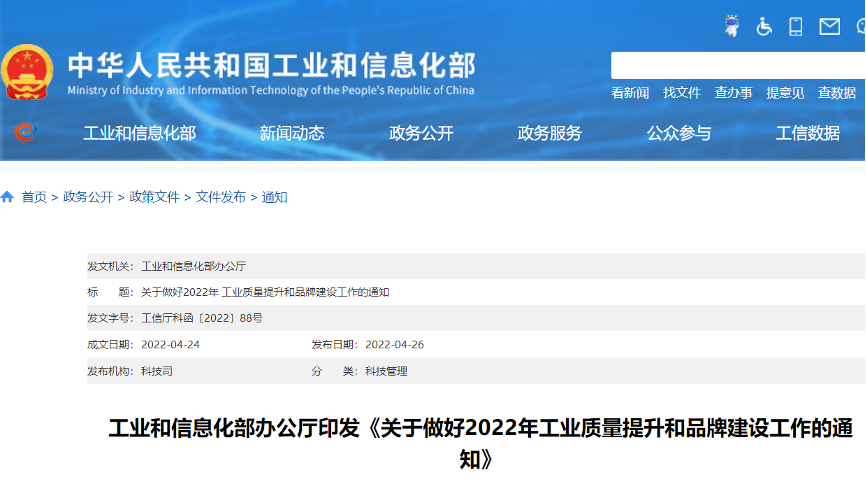The image size is (866, 499).
Task: Click the publishing body 科技司
Action: click(157, 371)
